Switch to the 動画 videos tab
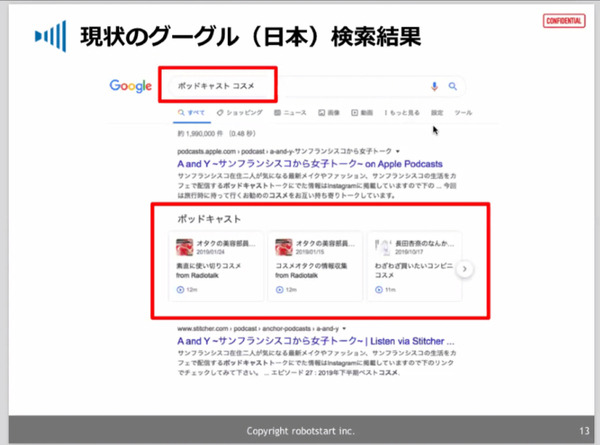Screen dimensions: 600x445 363,114
